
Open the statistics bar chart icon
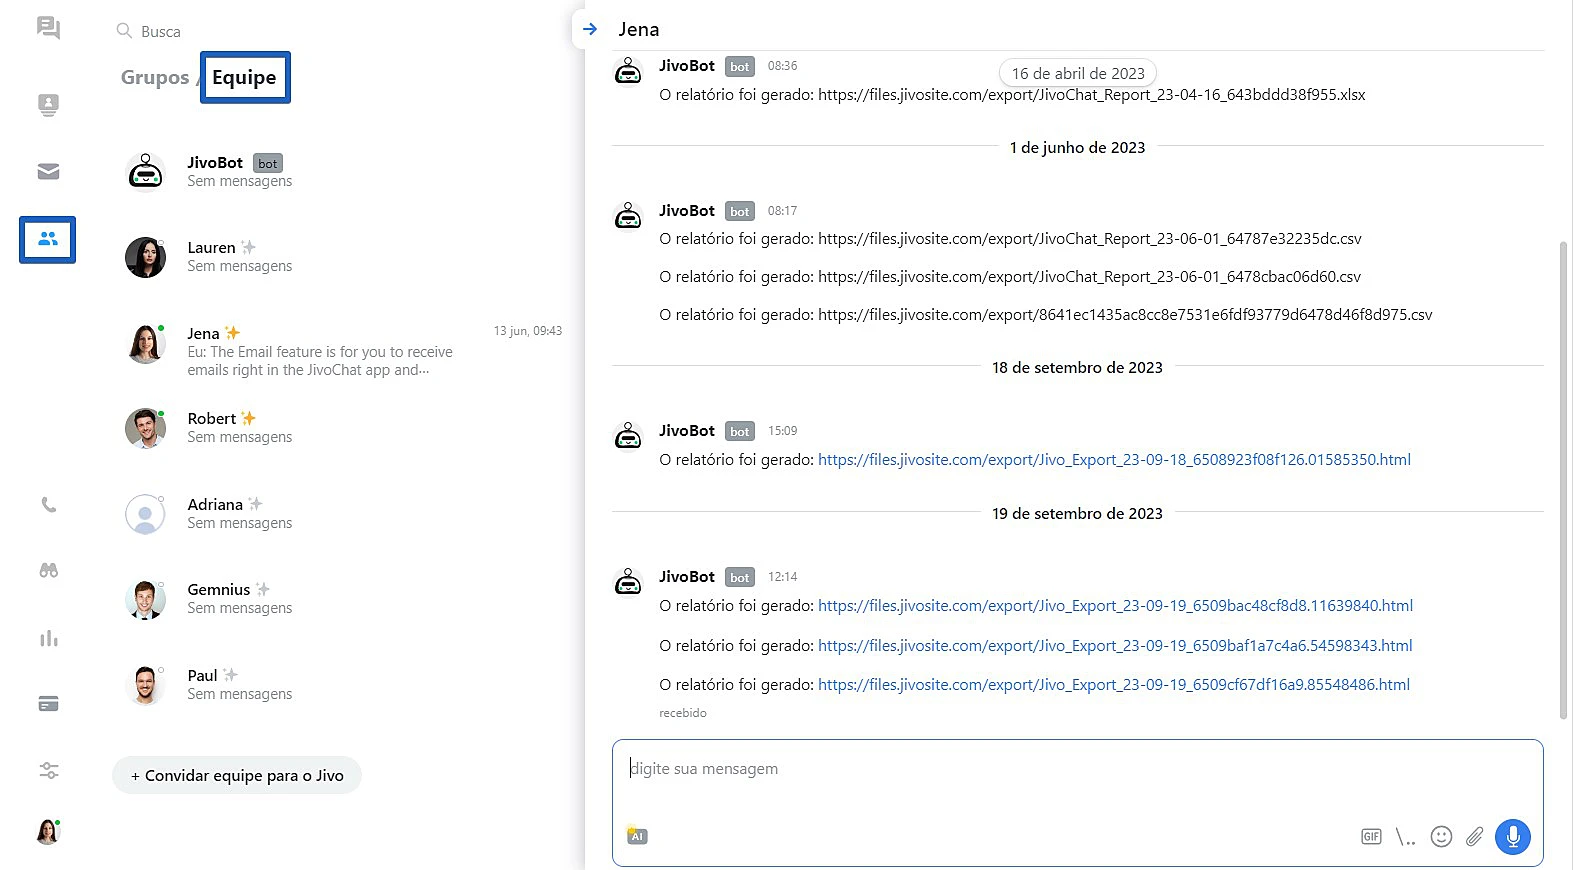click(48, 638)
